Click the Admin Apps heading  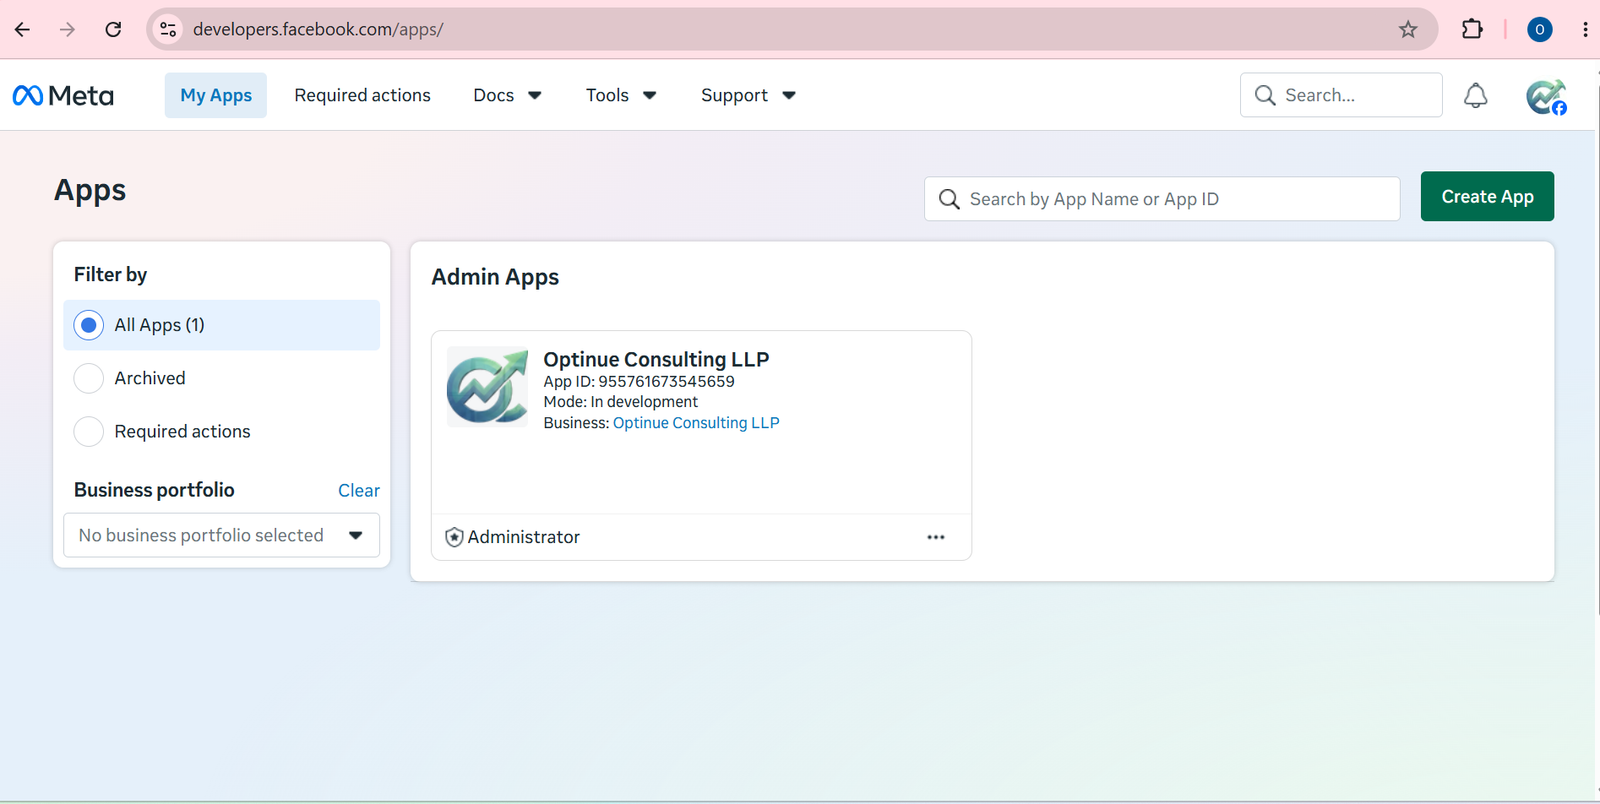point(495,277)
